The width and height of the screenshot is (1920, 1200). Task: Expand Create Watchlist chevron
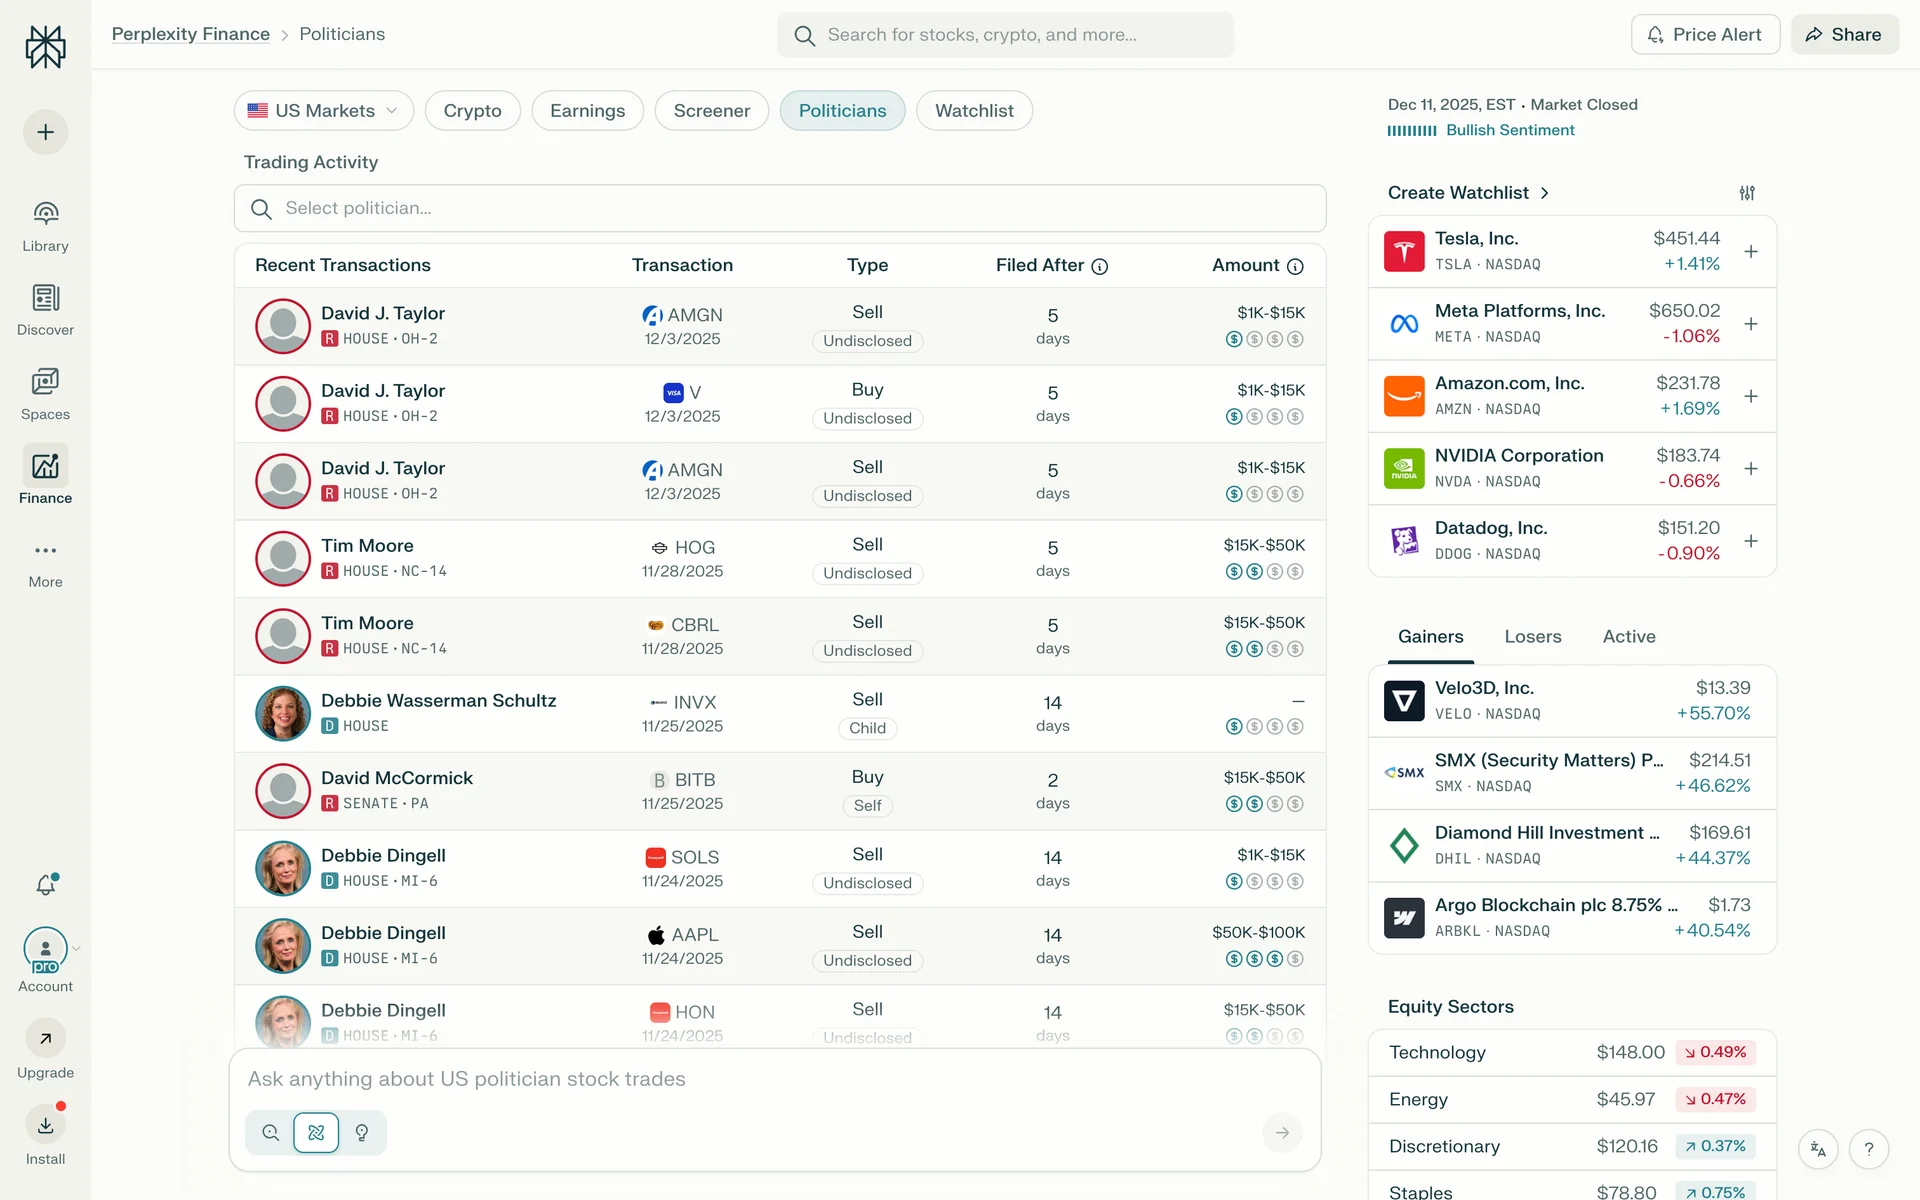click(x=1545, y=193)
